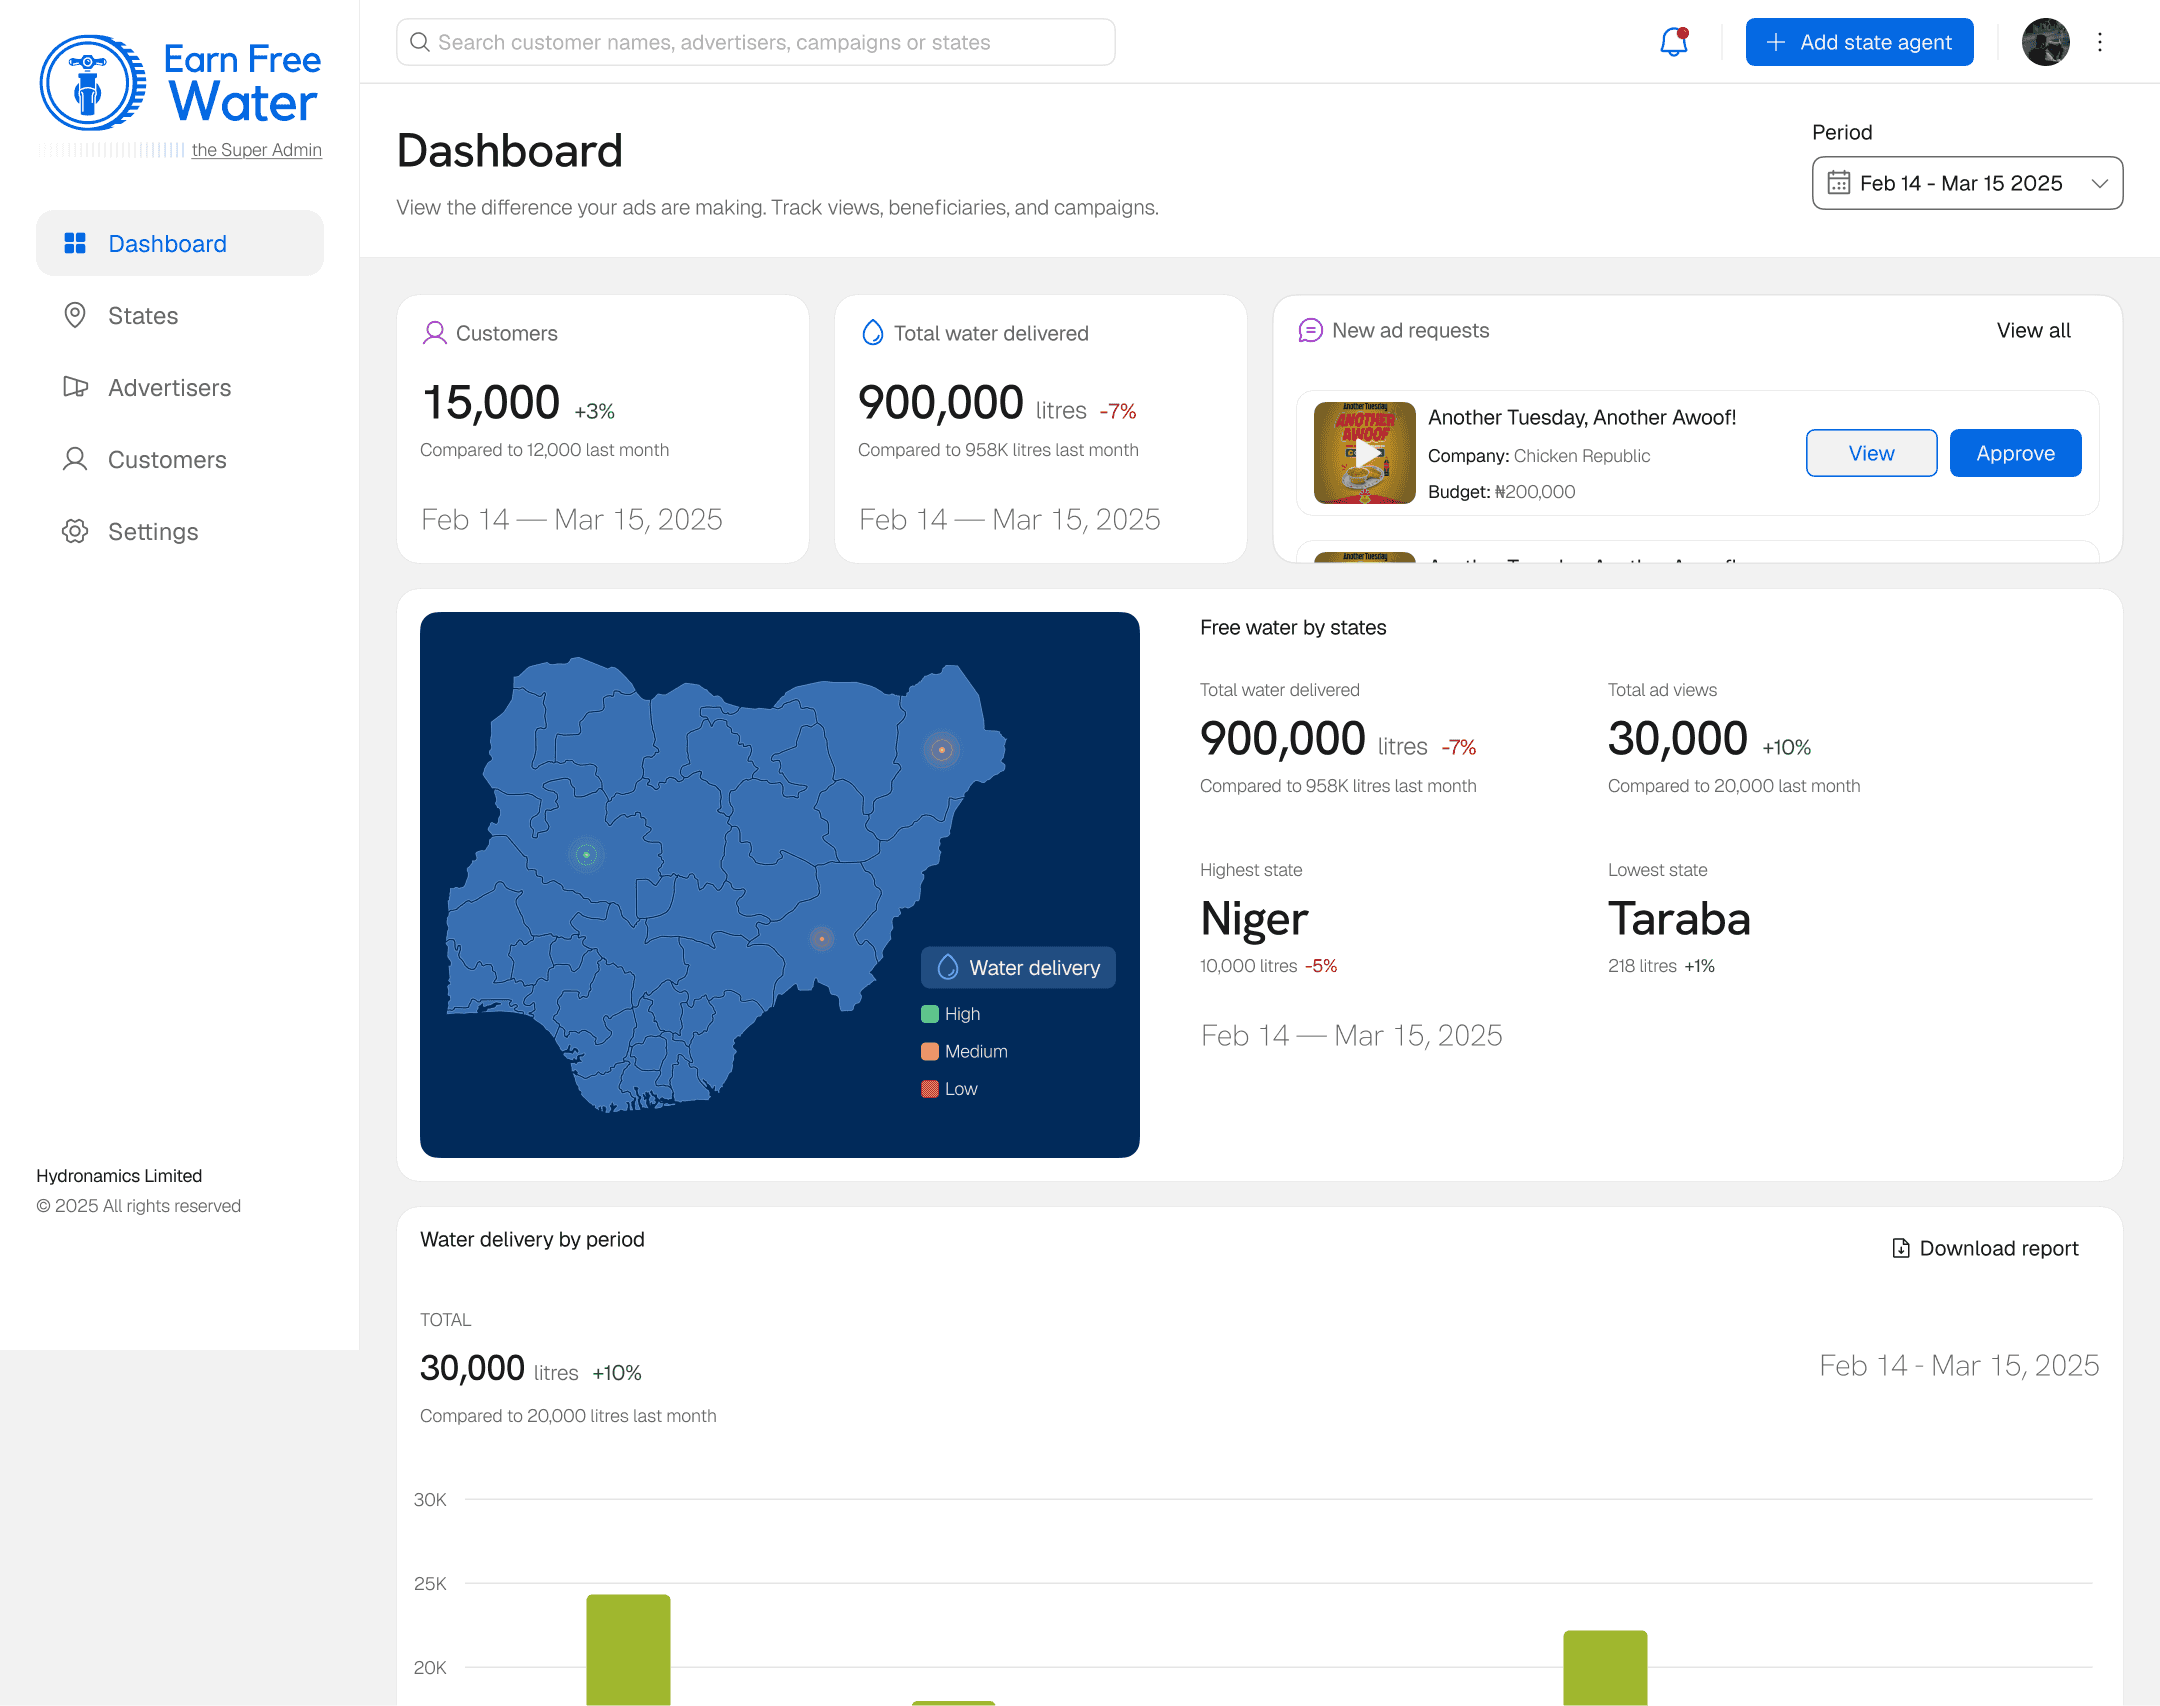Image resolution: width=2160 pixels, height=1706 pixels.
Task: Click the New ad requests chat icon
Action: coord(1310,331)
